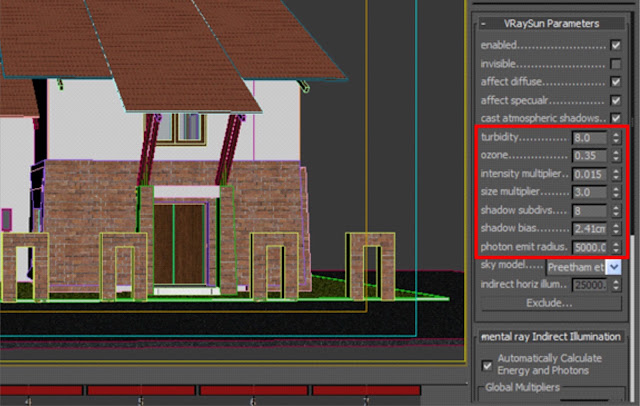
Task: Click the ozone value field
Action: coord(589,155)
